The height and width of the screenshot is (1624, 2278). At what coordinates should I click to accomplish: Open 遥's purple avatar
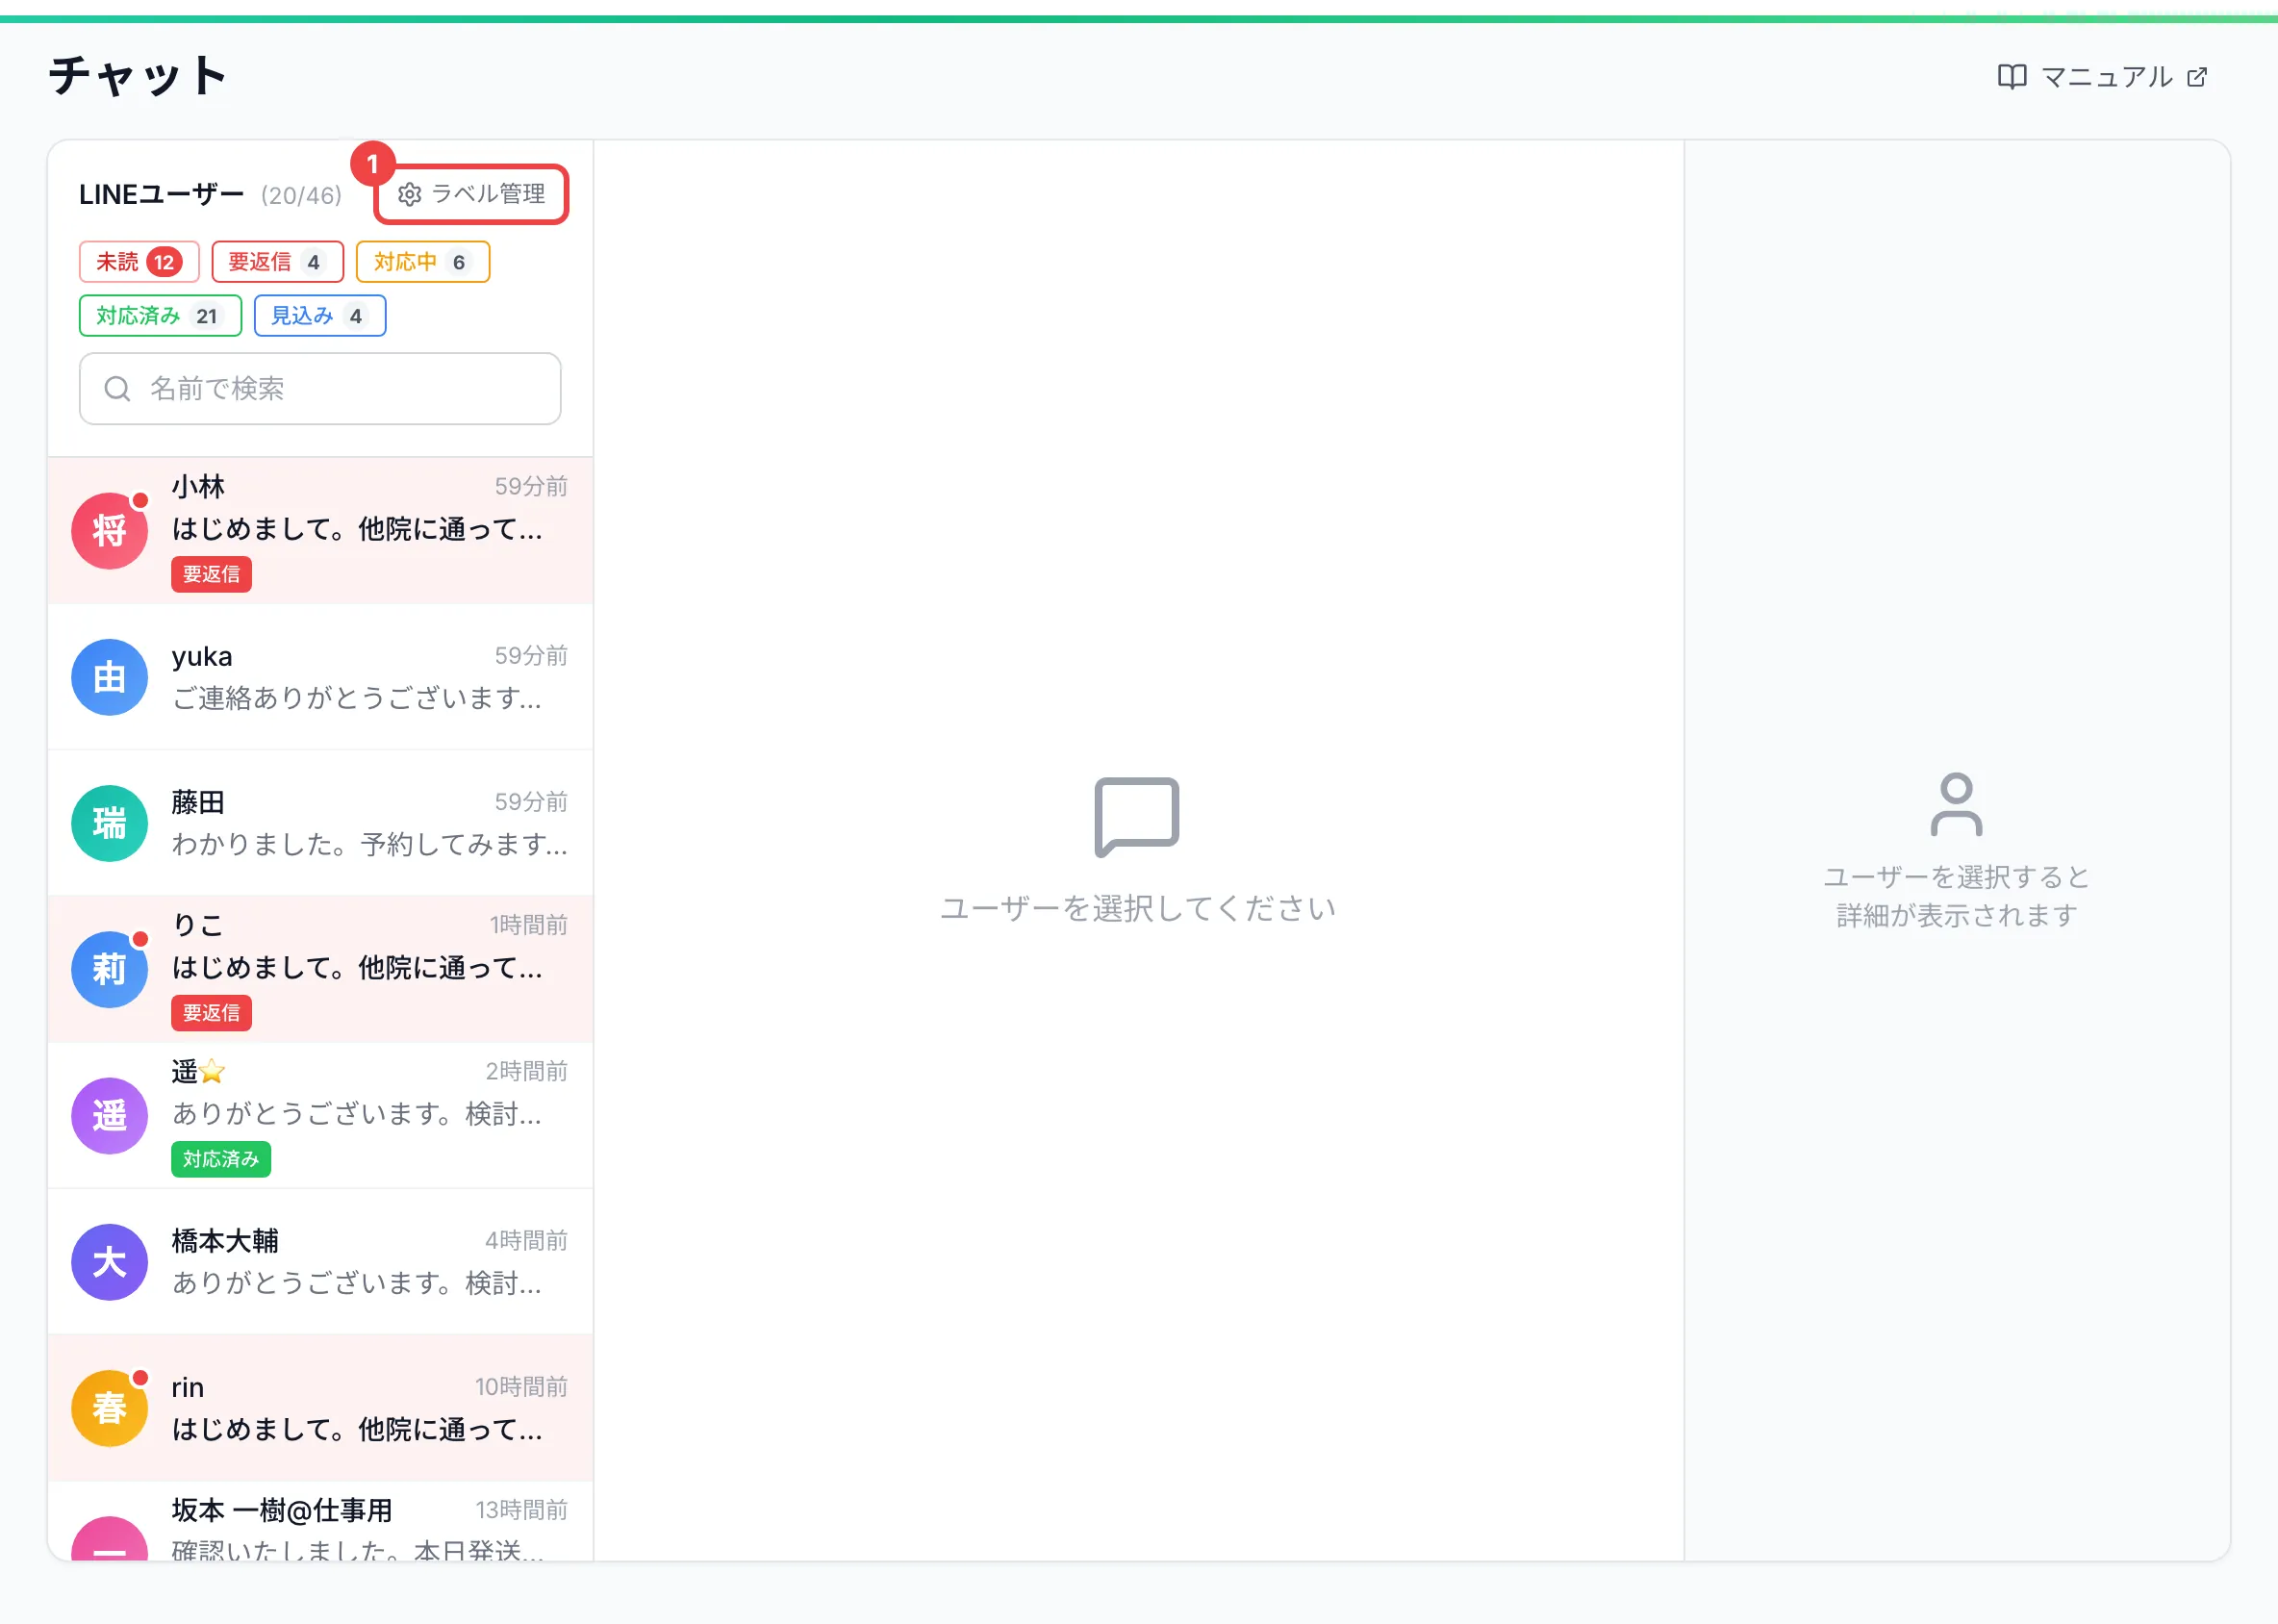pos(109,1116)
